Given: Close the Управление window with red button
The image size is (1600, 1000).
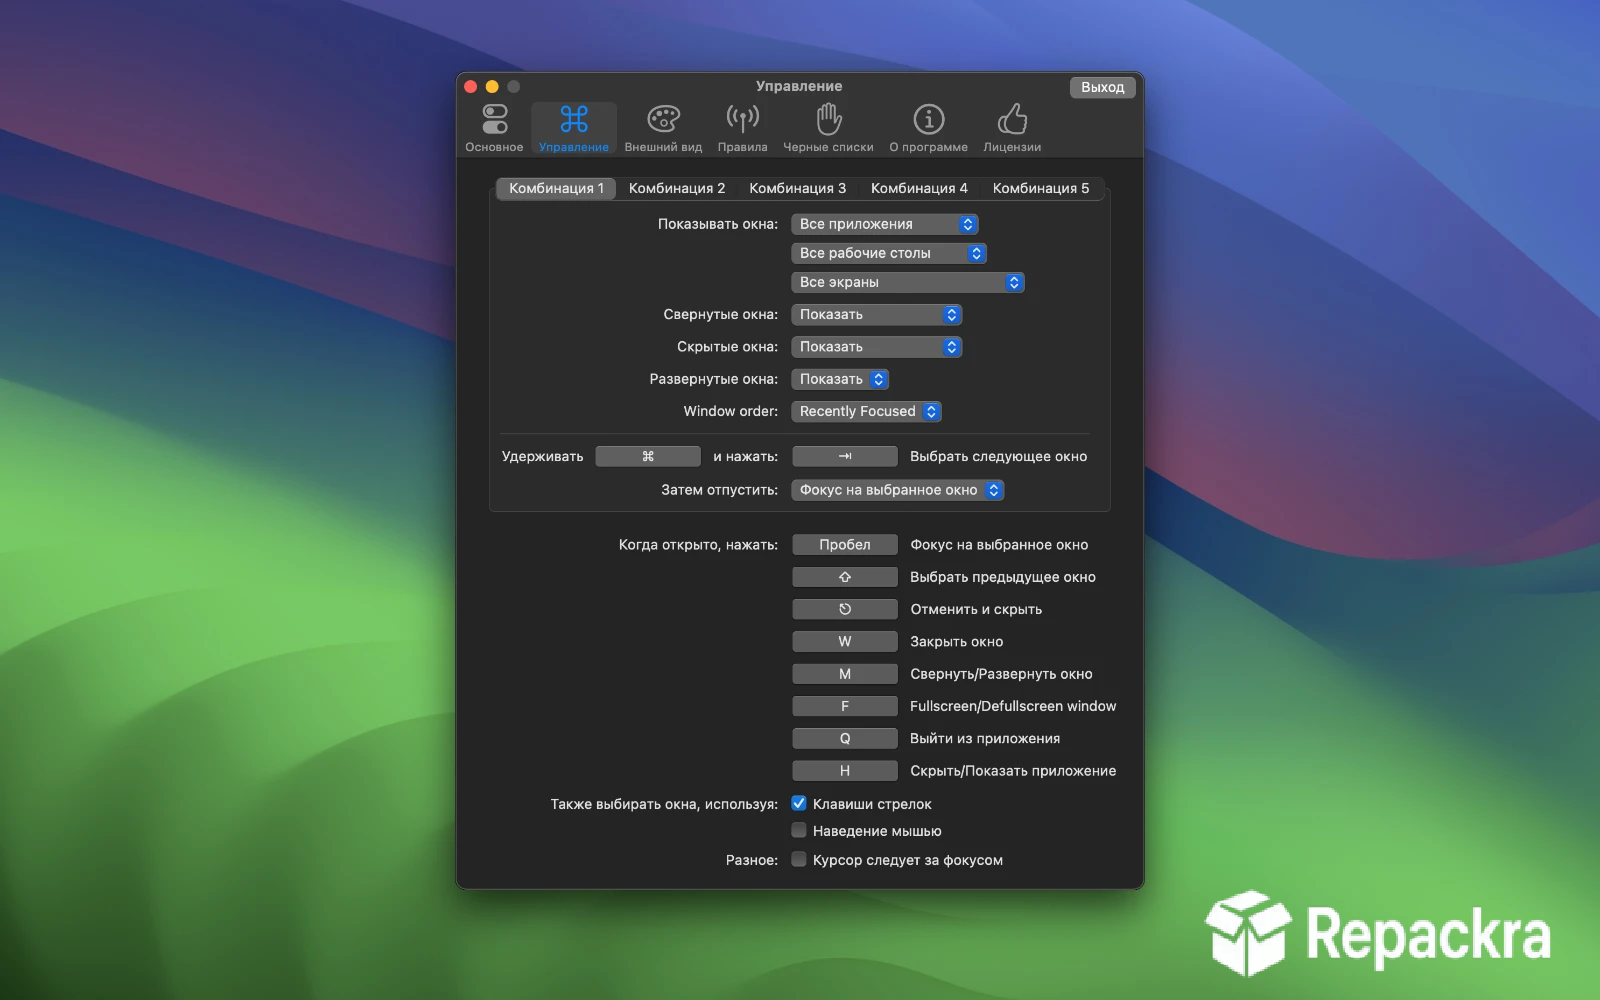Looking at the screenshot, I should (x=471, y=87).
